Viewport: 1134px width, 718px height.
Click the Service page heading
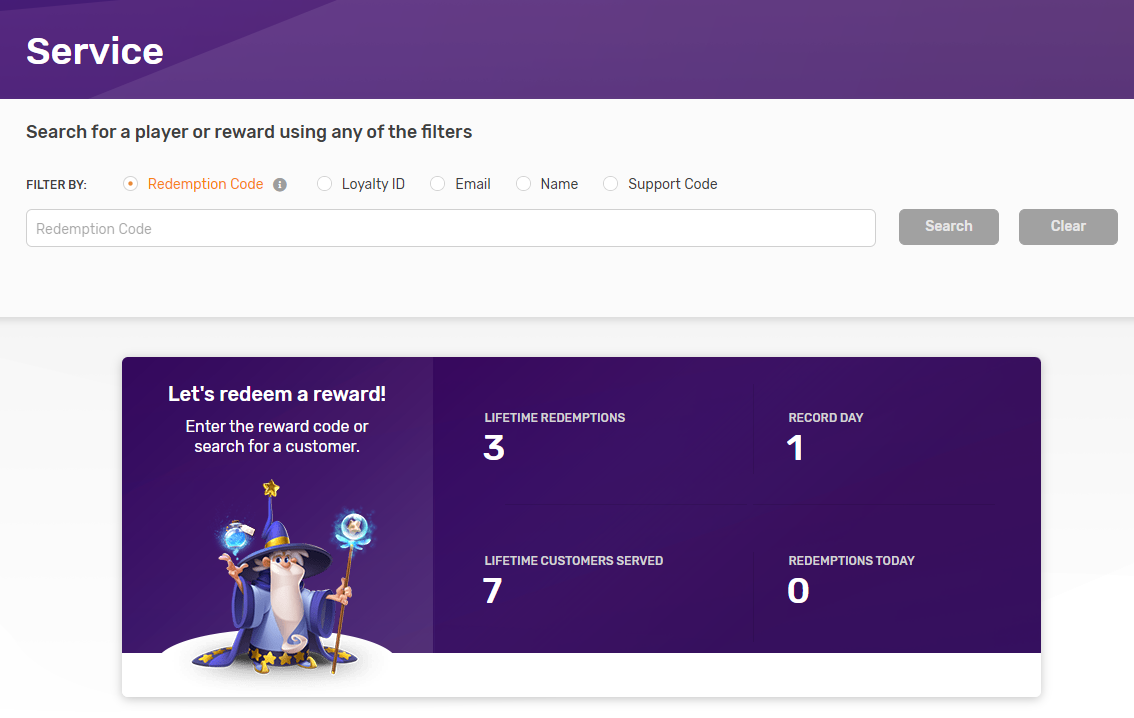[95, 51]
